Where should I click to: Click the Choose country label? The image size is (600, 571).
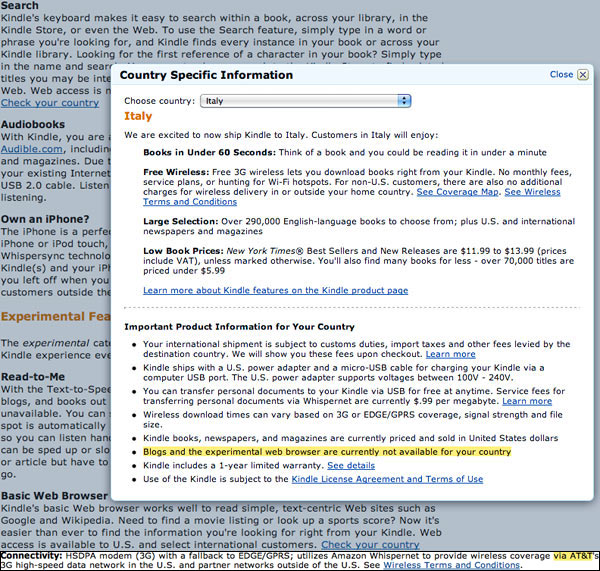pos(159,101)
